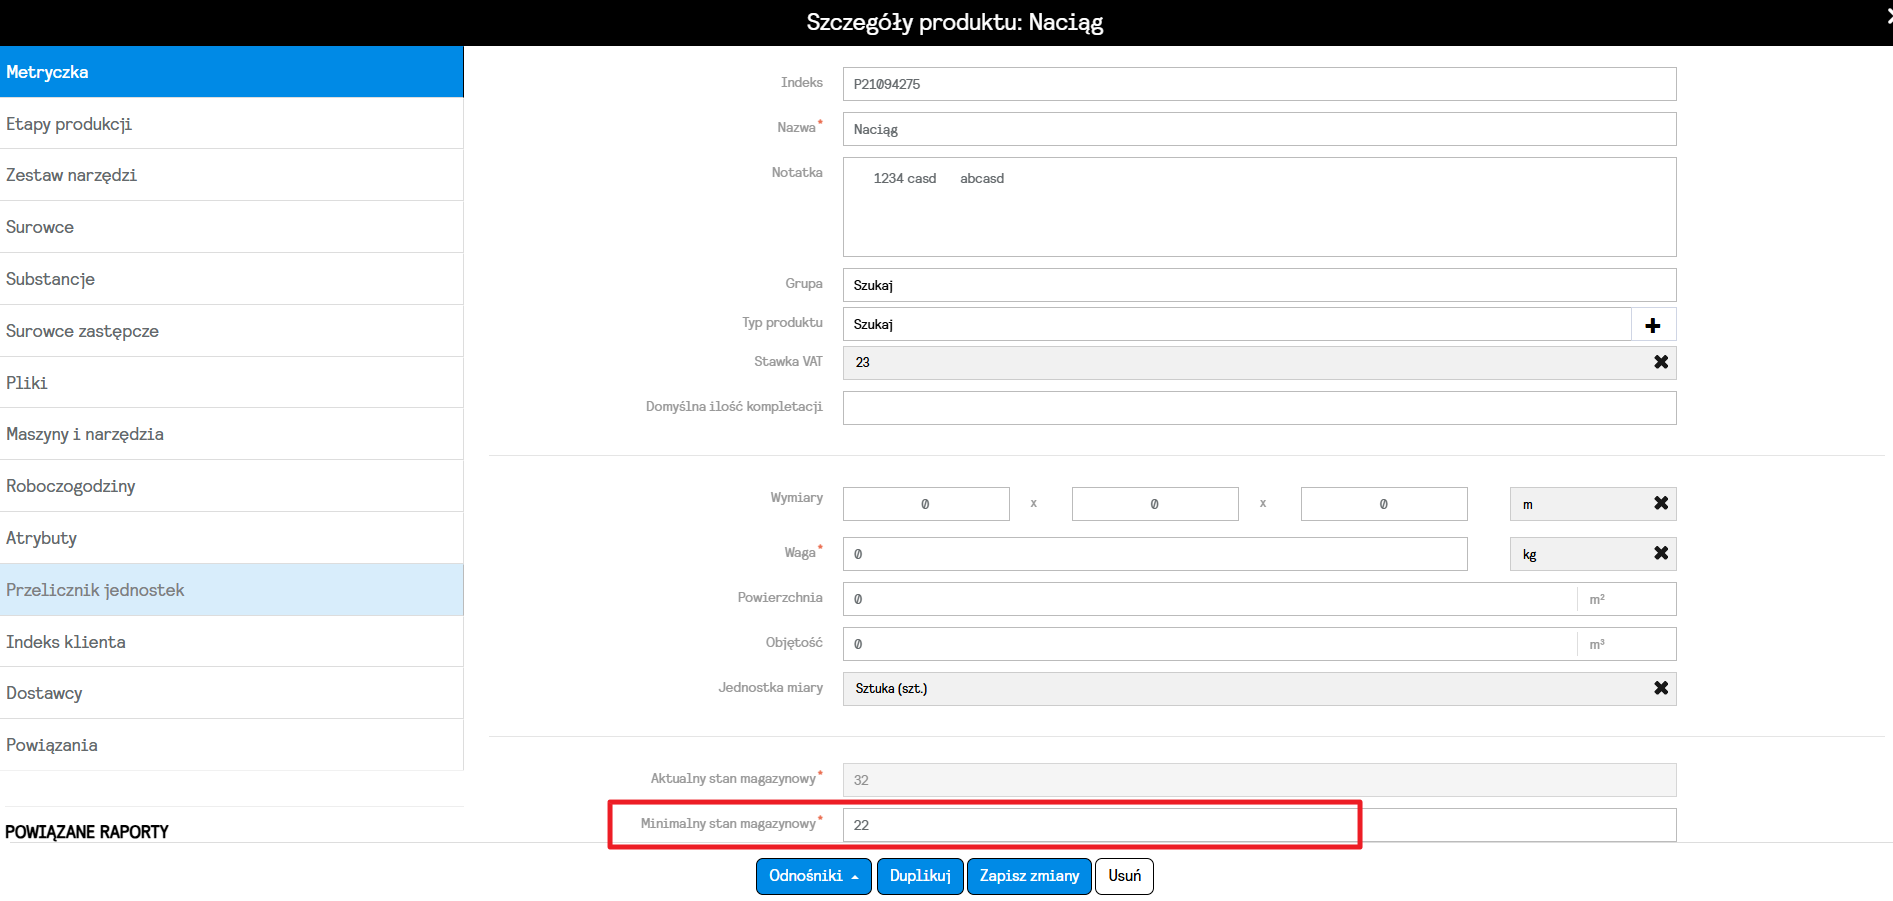The width and height of the screenshot is (1893, 901).
Task: Click the Duplikuj button
Action: tap(920, 876)
